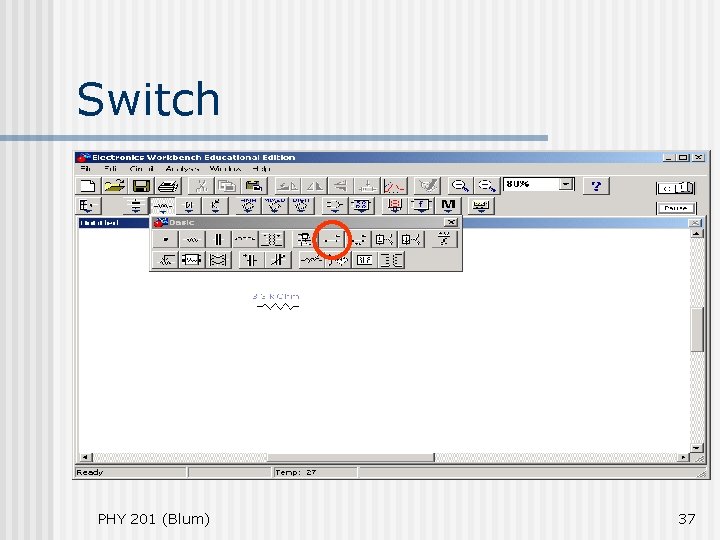Viewport: 720px width, 540px height.
Task: Open the Sources parts bin
Action: coord(136,206)
